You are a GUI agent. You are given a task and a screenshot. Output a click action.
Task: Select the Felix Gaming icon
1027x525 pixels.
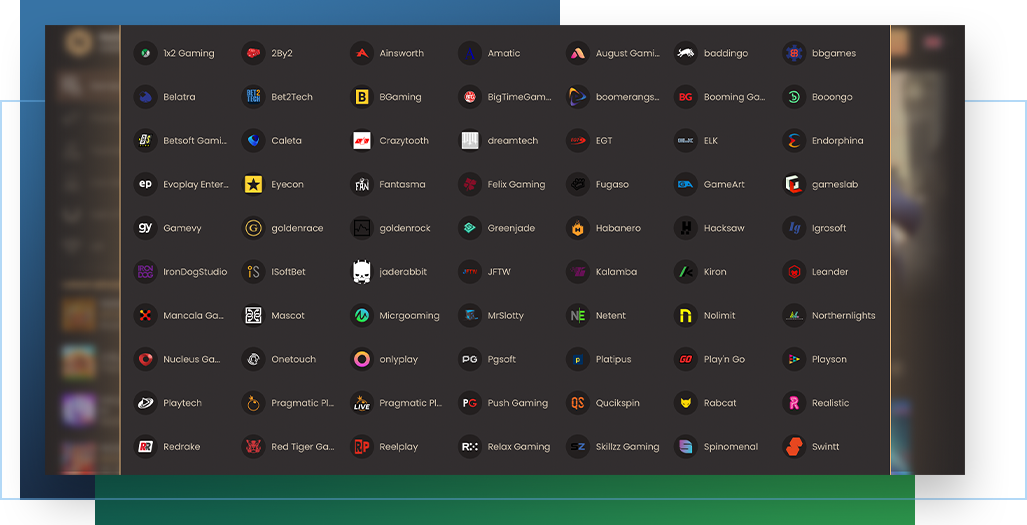(470, 185)
